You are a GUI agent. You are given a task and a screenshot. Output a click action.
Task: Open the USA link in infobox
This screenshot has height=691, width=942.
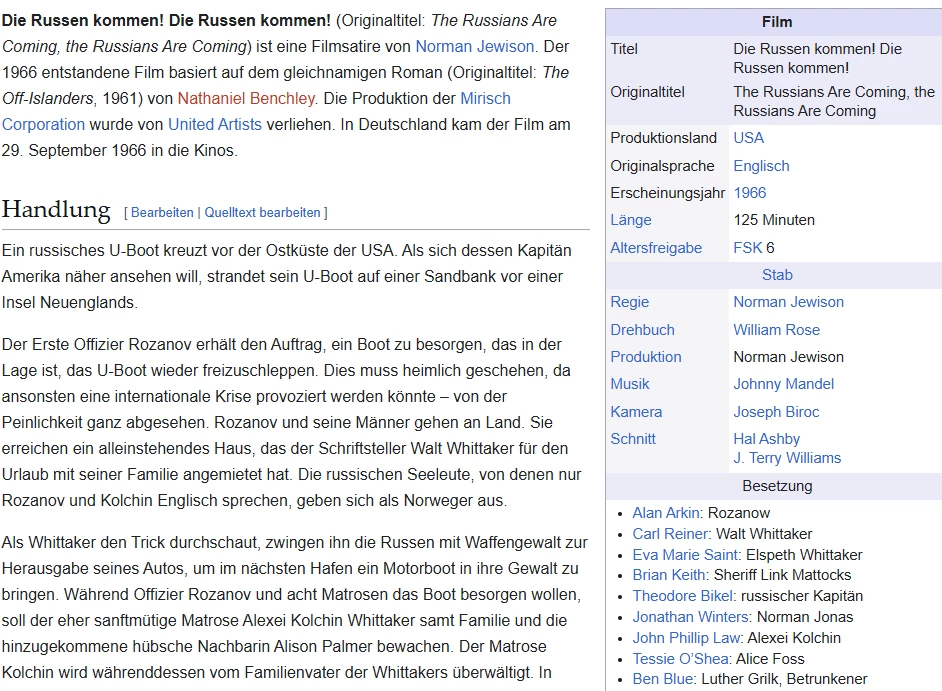tap(749, 138)
